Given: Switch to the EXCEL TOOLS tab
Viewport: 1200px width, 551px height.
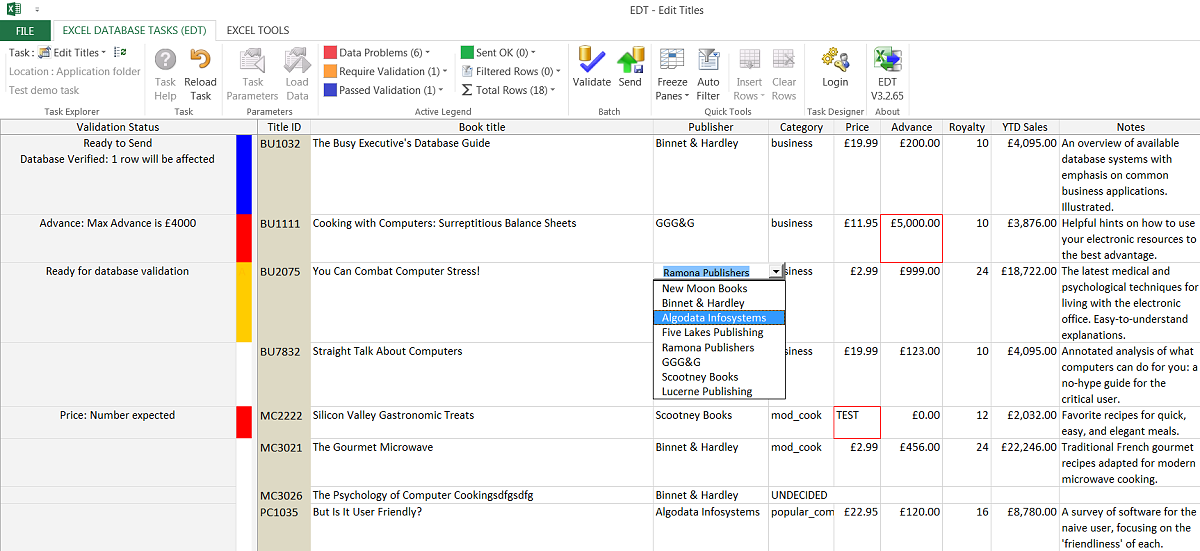Looking at the screenshot, I should (258, 31).
